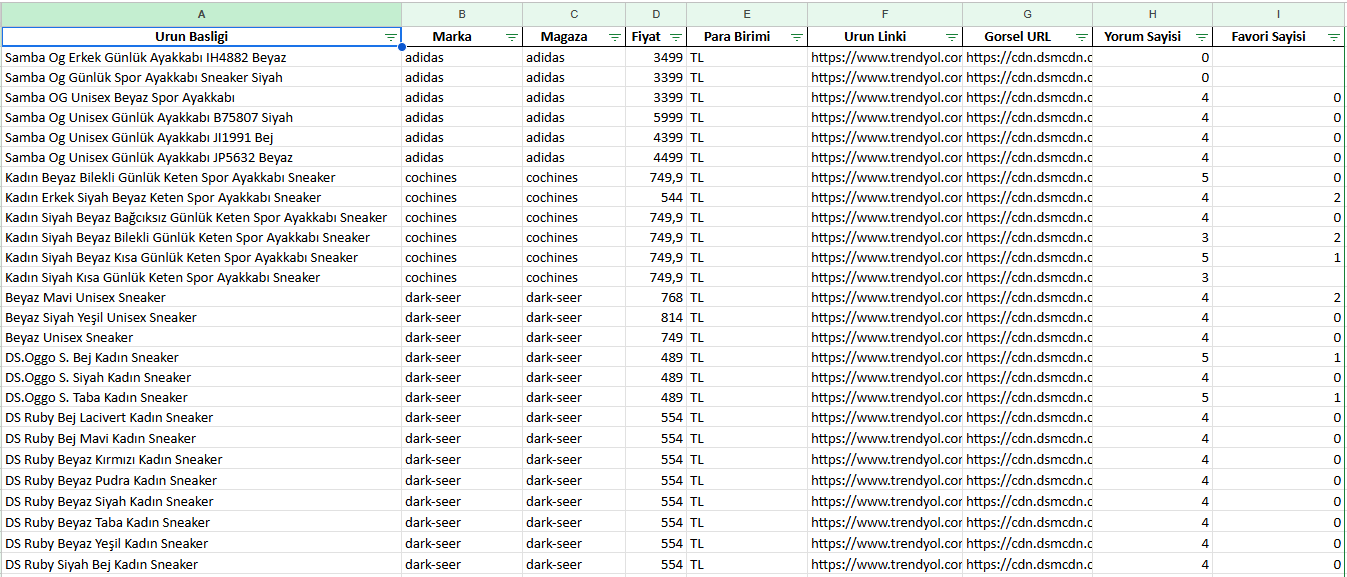The image size is (1347, 577).
Task: Select cell 'Samba Og Günlük Spor Ayakkabı Sneaker Siyah'
Action: click(x=202, y=77)
